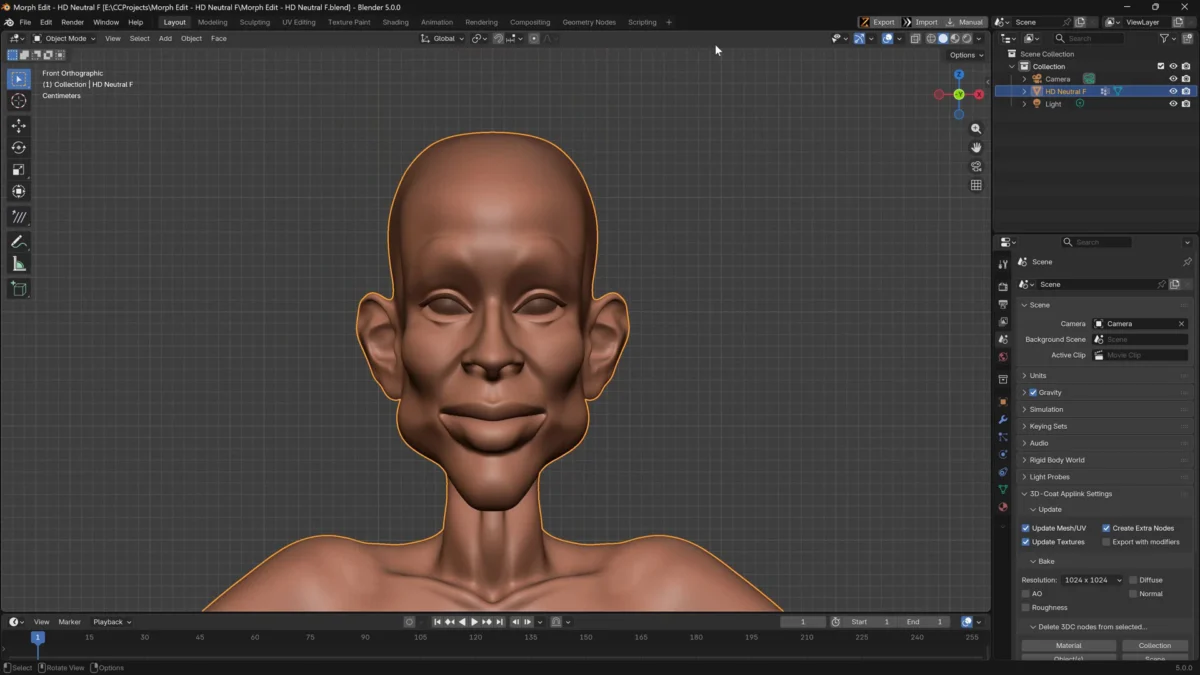Click the X axis on navigation gizmo
This screenshot has height=675, width=1200.
point(979,94)
